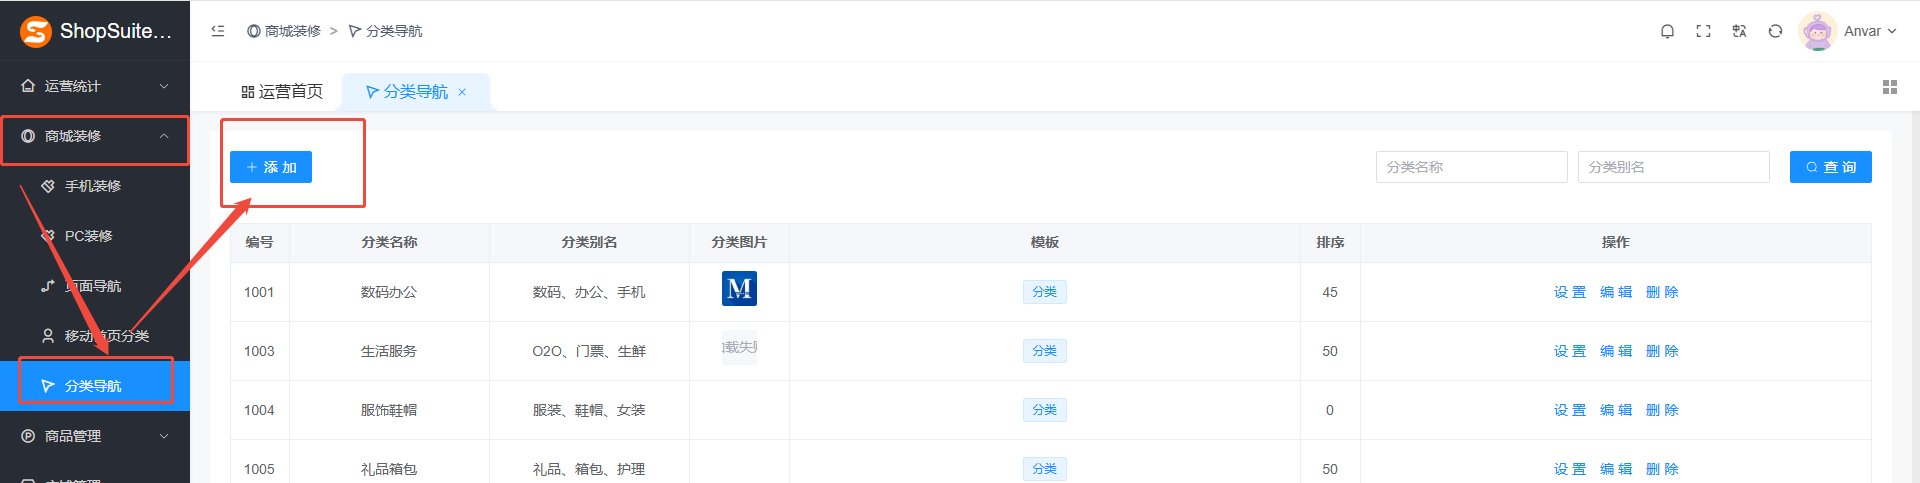Click 编辑 for row 1001 数码办公
The image size is (1920, 483).
point(1616,292)
